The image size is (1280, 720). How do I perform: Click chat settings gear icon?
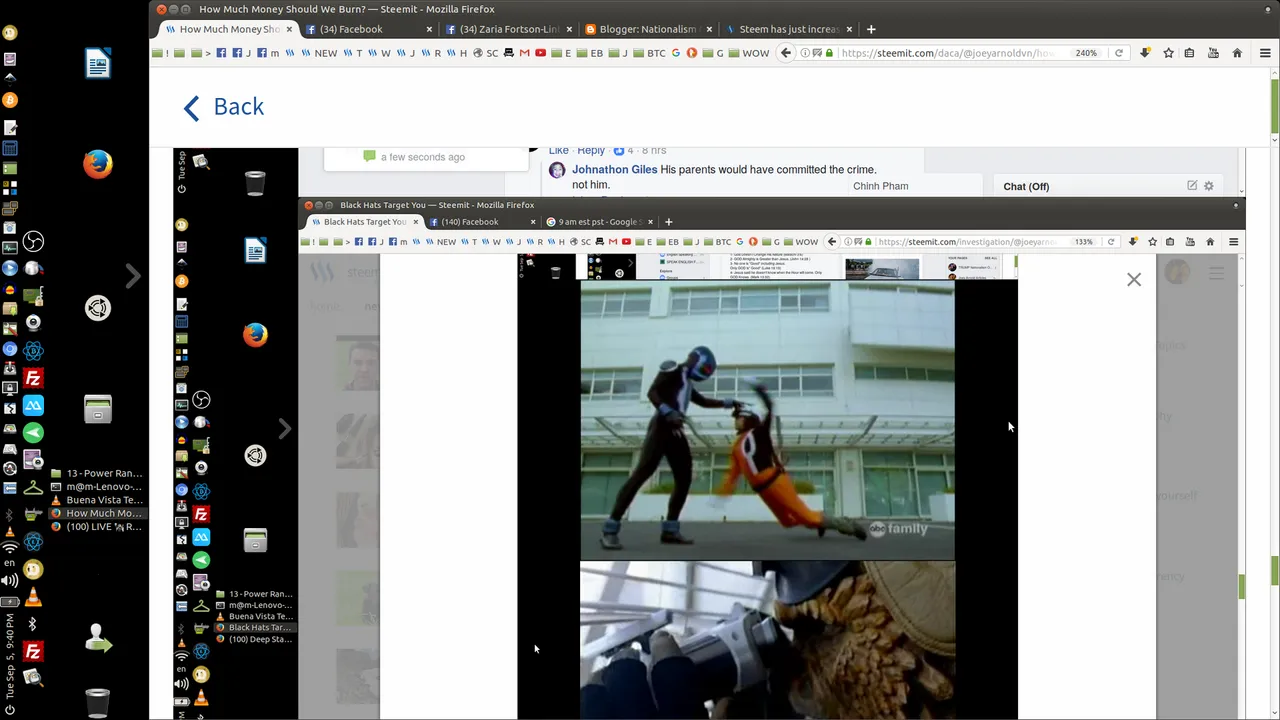[1208, 186]
